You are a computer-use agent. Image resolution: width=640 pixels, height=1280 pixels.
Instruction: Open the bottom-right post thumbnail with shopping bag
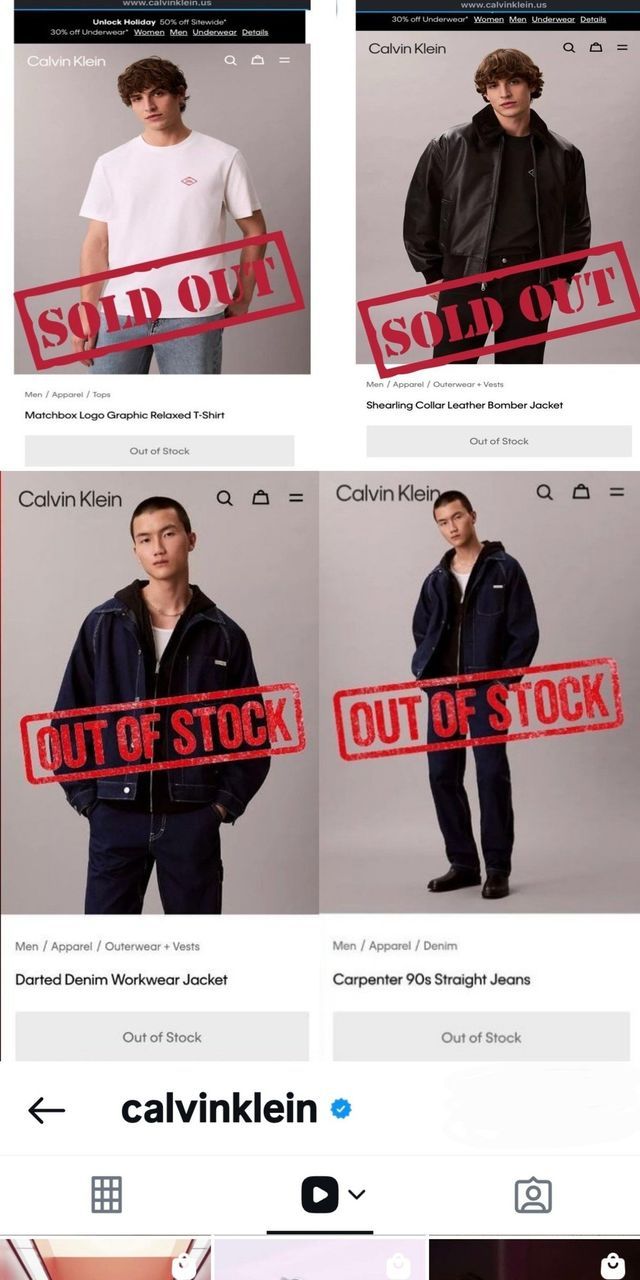click(x=534, y=1259)
